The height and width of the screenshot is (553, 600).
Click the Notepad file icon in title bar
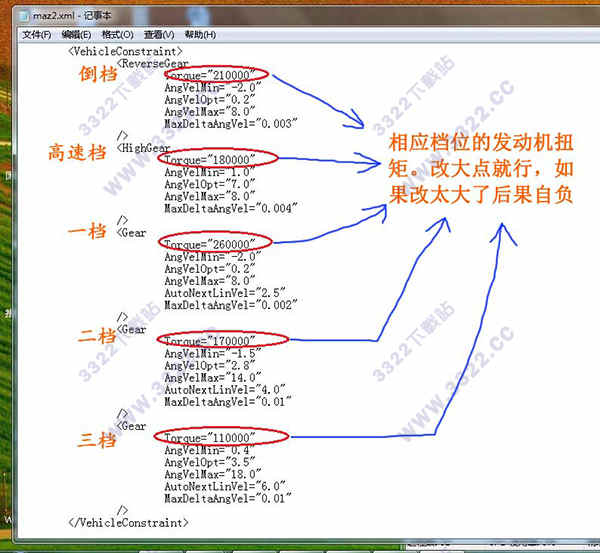[24, 16]
